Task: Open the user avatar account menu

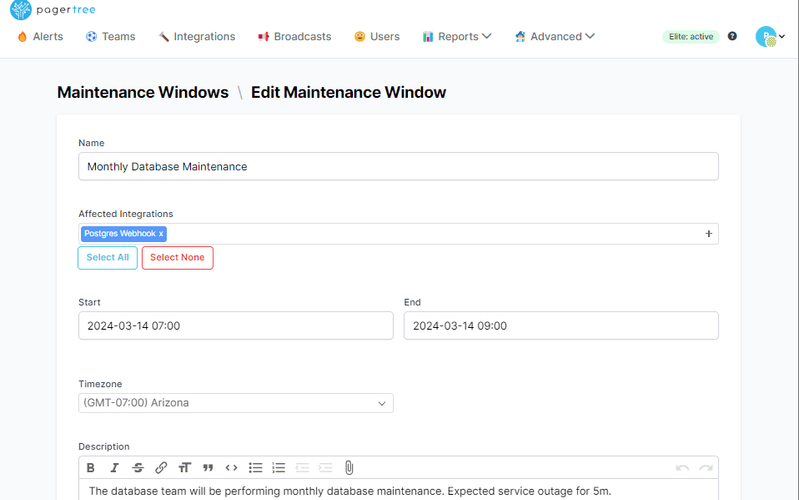Action: 770,37
